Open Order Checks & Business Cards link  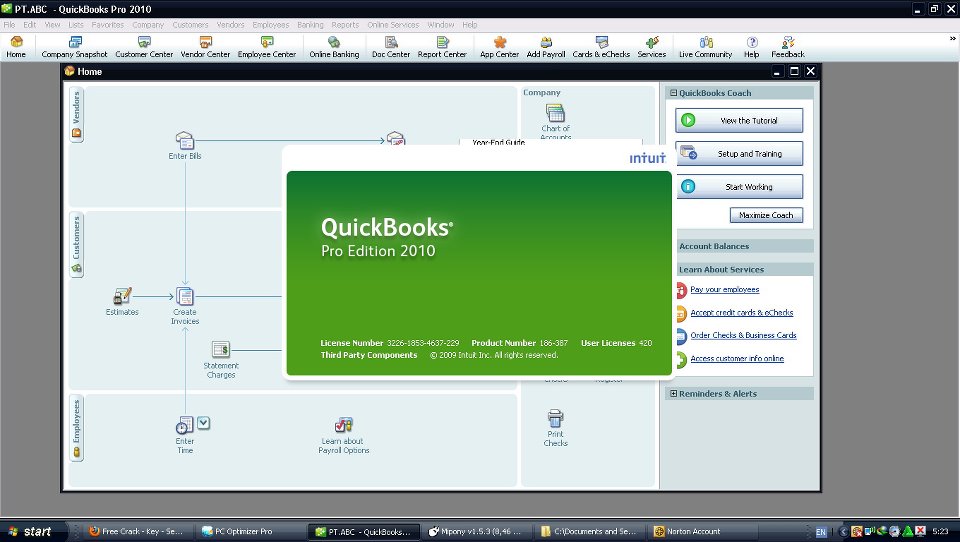pos(743,335)
